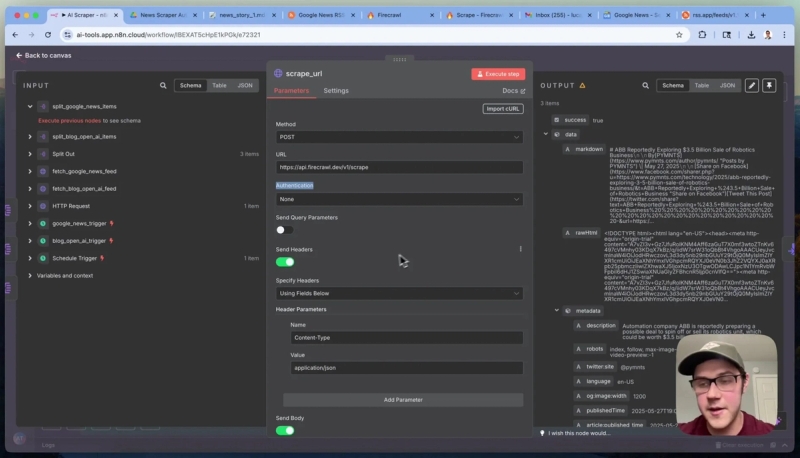800x458 pixels.
Task: Switch to the Inbox Gmail browser tab
Action: pyautogui.click(x=558, y=15)
